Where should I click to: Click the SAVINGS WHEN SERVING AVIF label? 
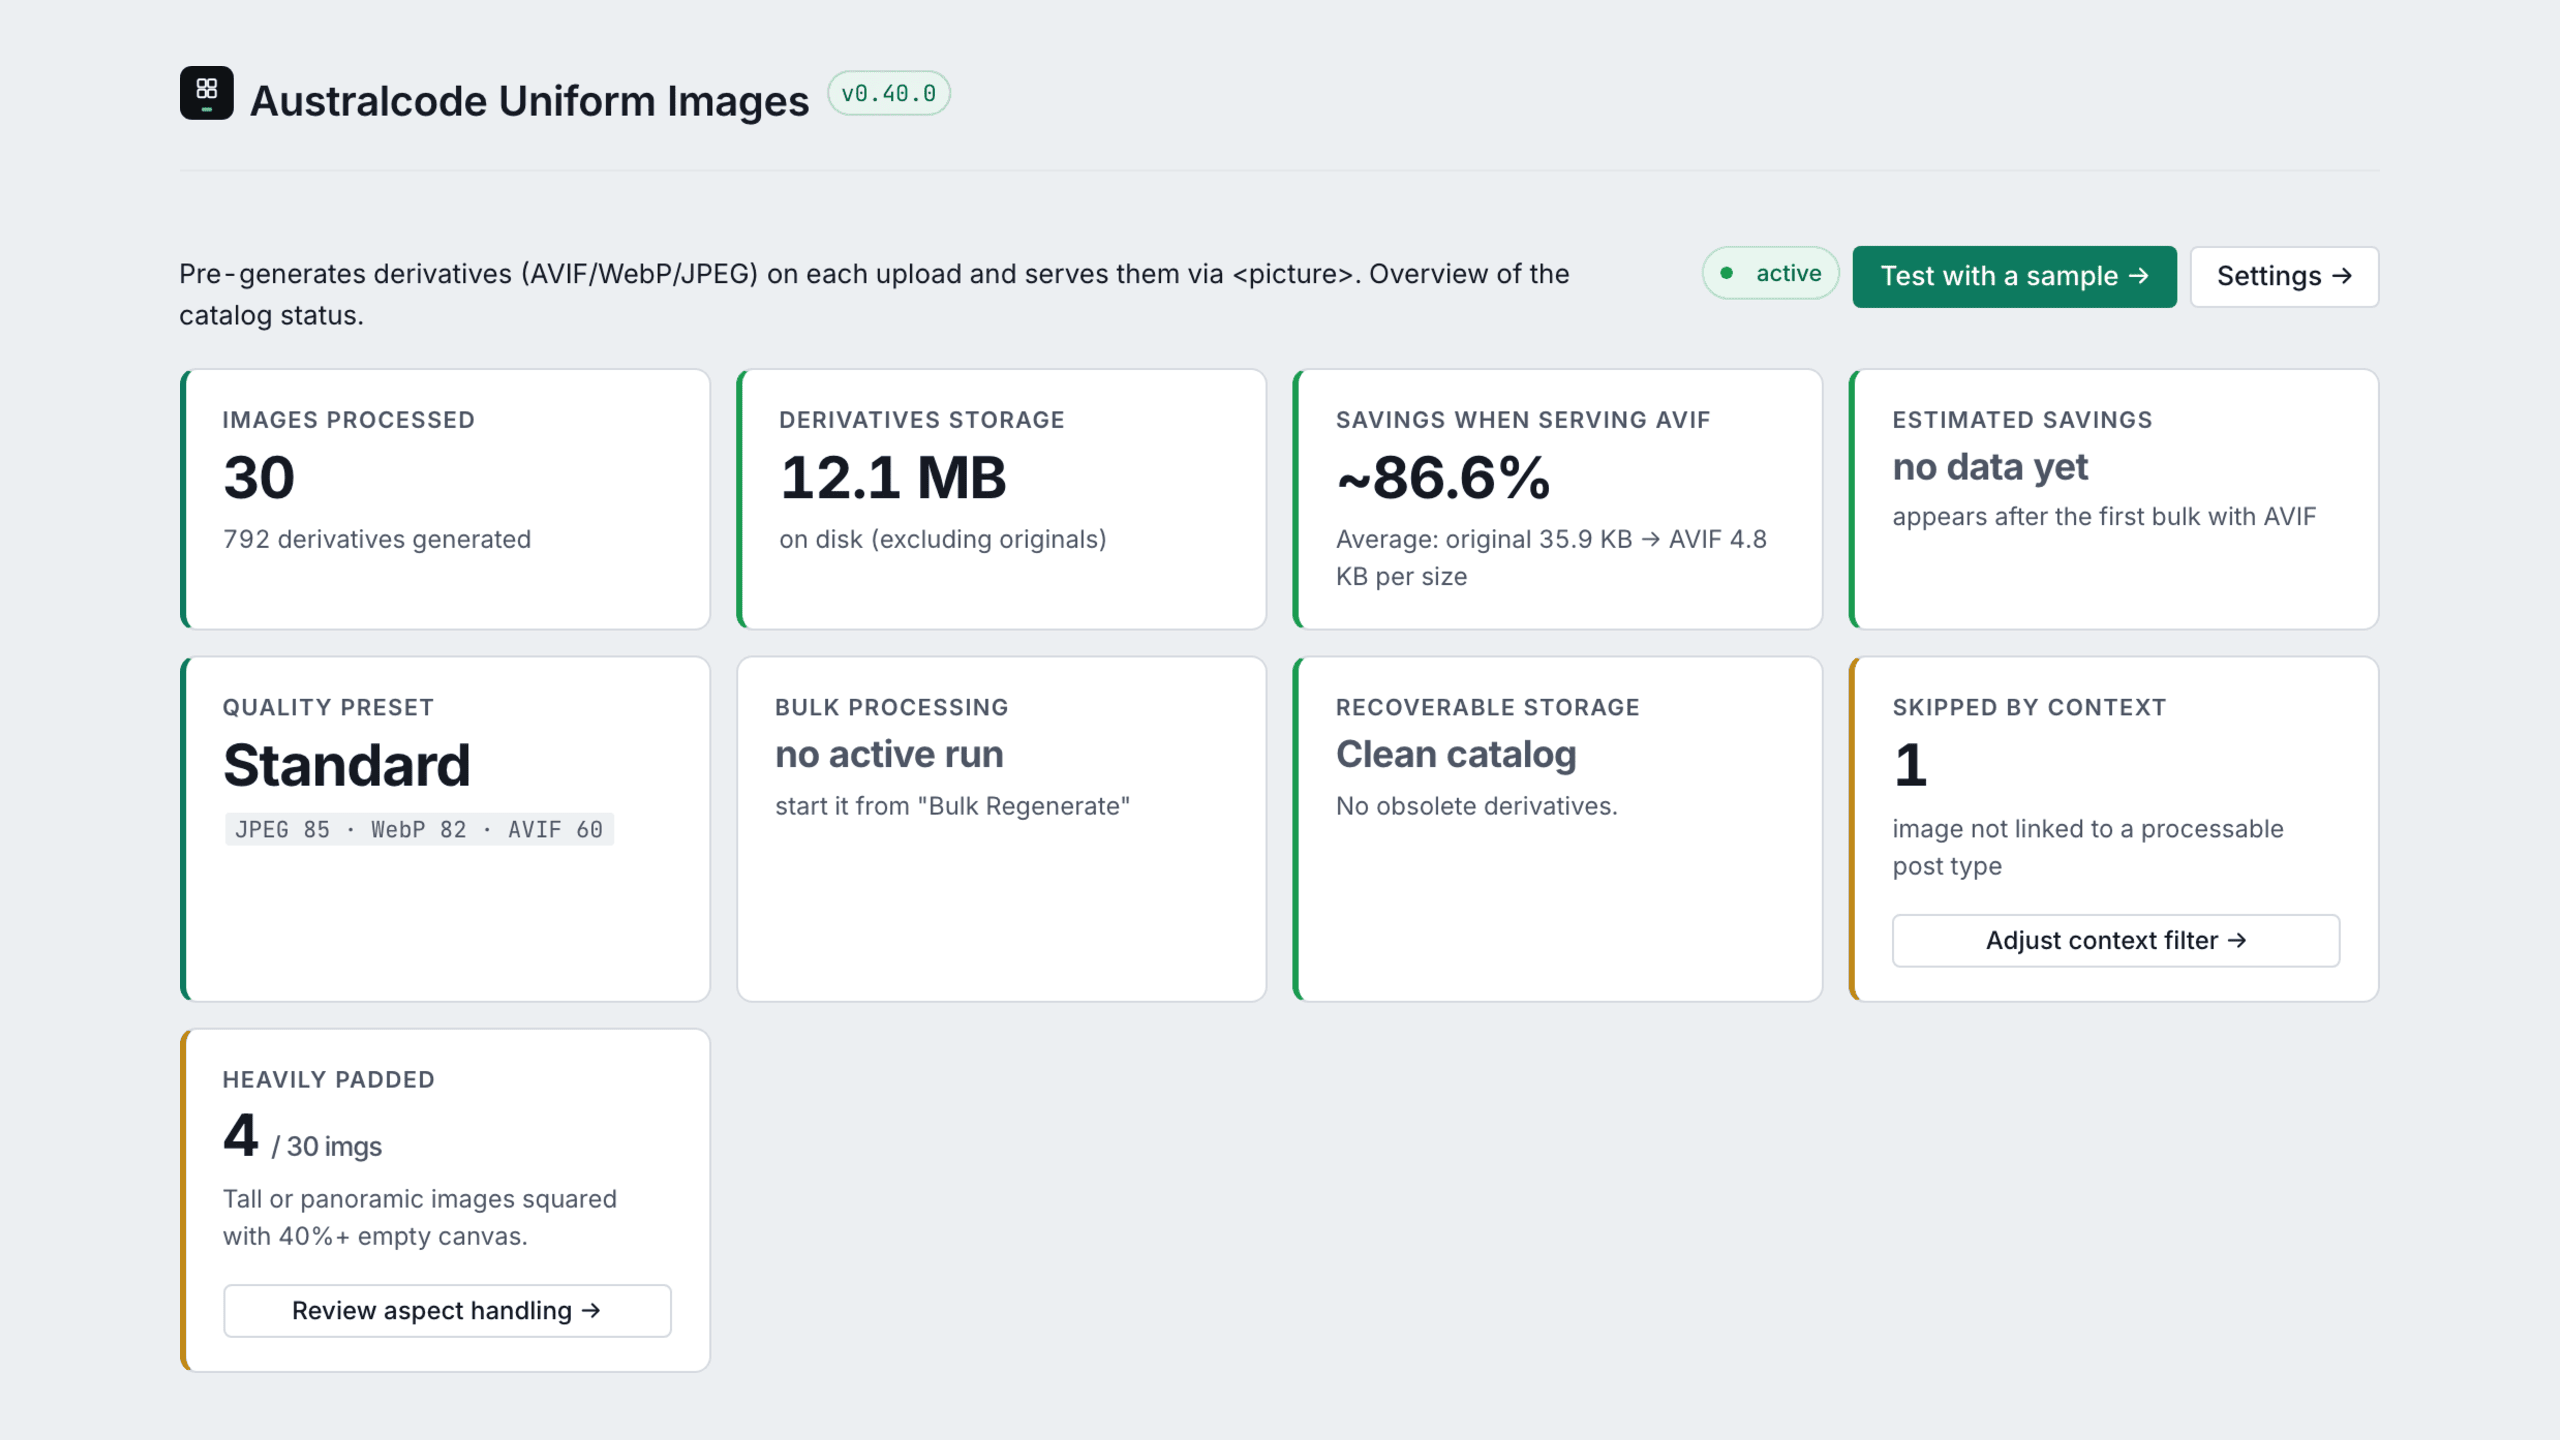[1522, 420]
